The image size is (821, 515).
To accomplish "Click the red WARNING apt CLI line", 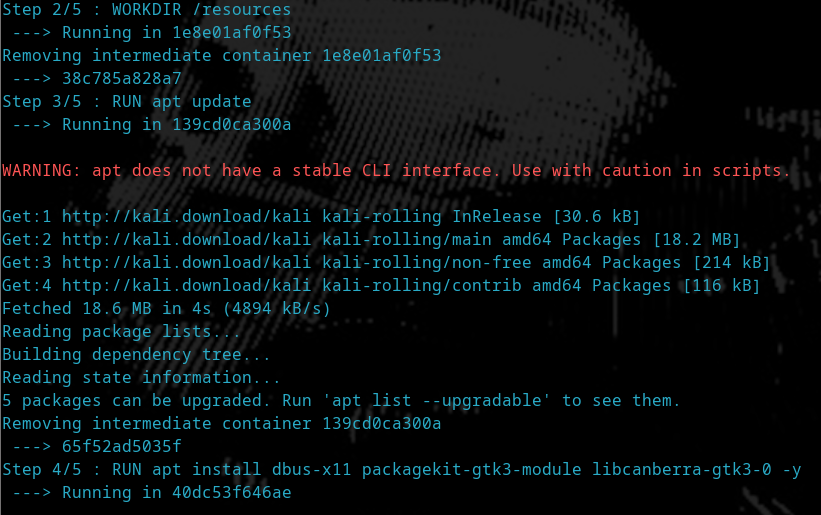I will (x=396, y=170).
